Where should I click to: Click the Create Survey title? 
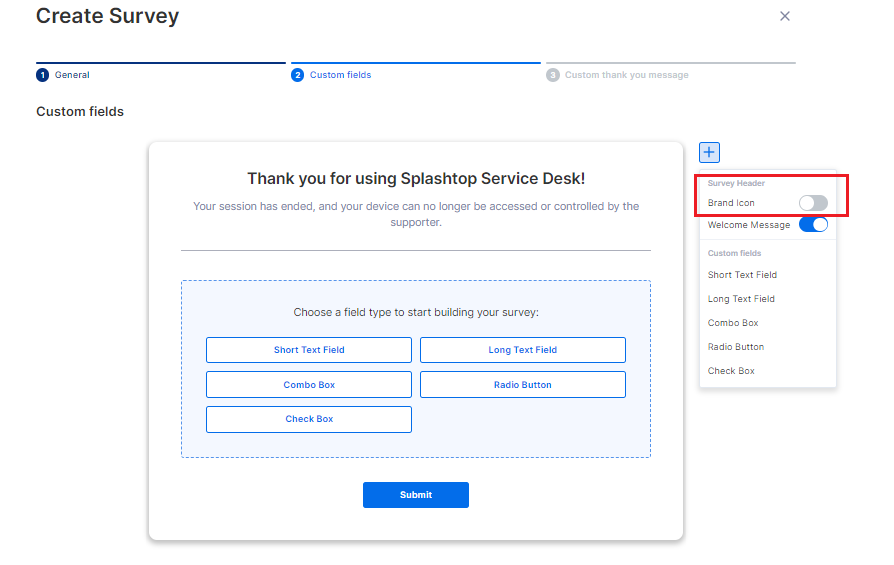pyautogui.click(x=107, y=16)
